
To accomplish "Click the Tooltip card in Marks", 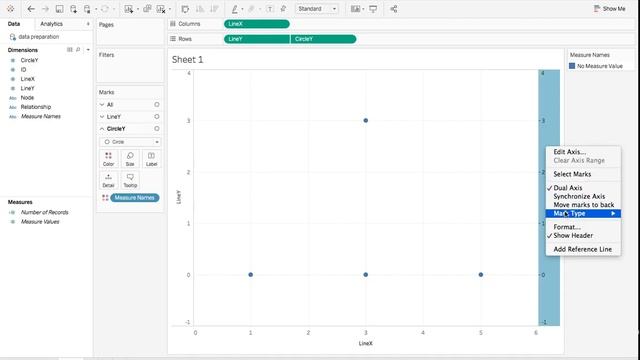I will (130, 180).
